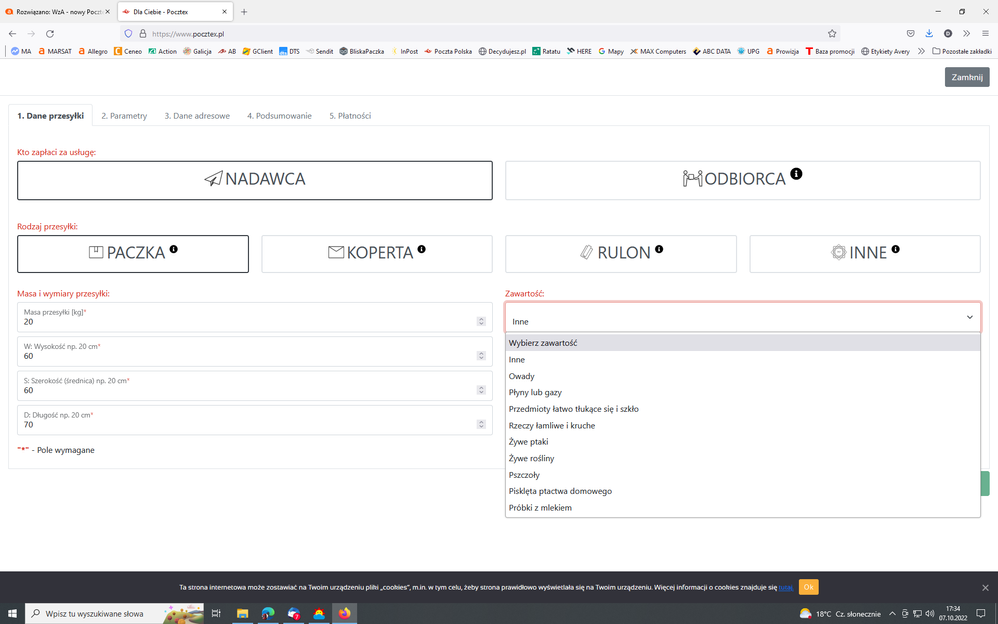Bookmark this page with star icon

click(831, 33)
